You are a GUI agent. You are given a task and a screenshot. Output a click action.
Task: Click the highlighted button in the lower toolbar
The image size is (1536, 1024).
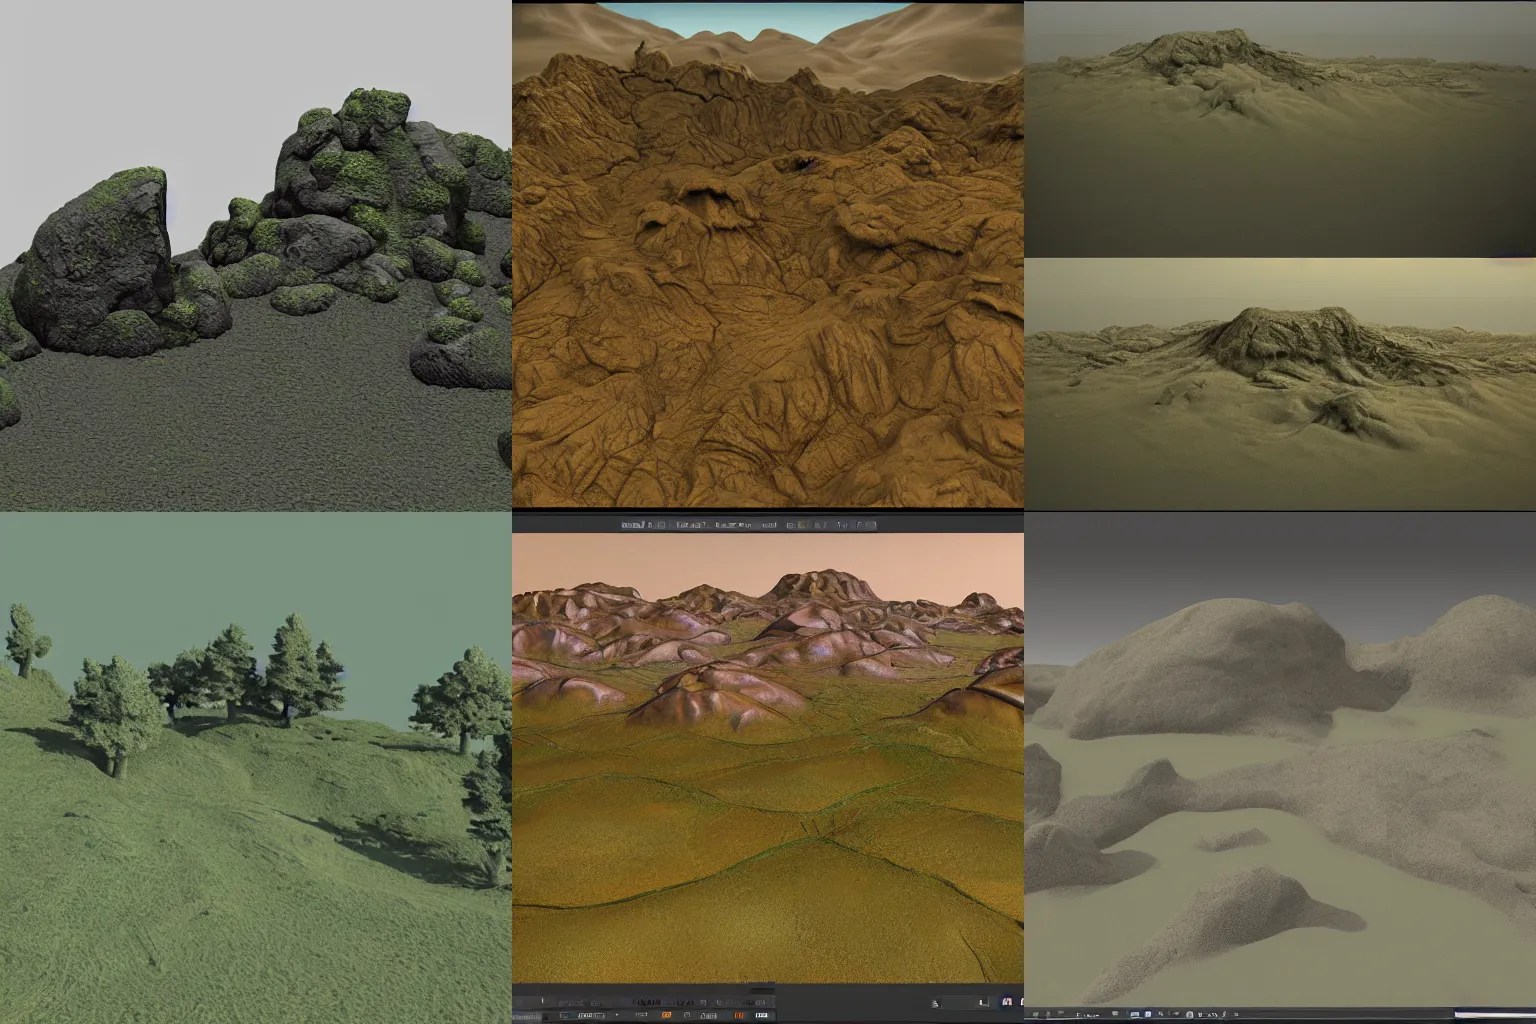pyautogui.click(x=740, y=1014)
